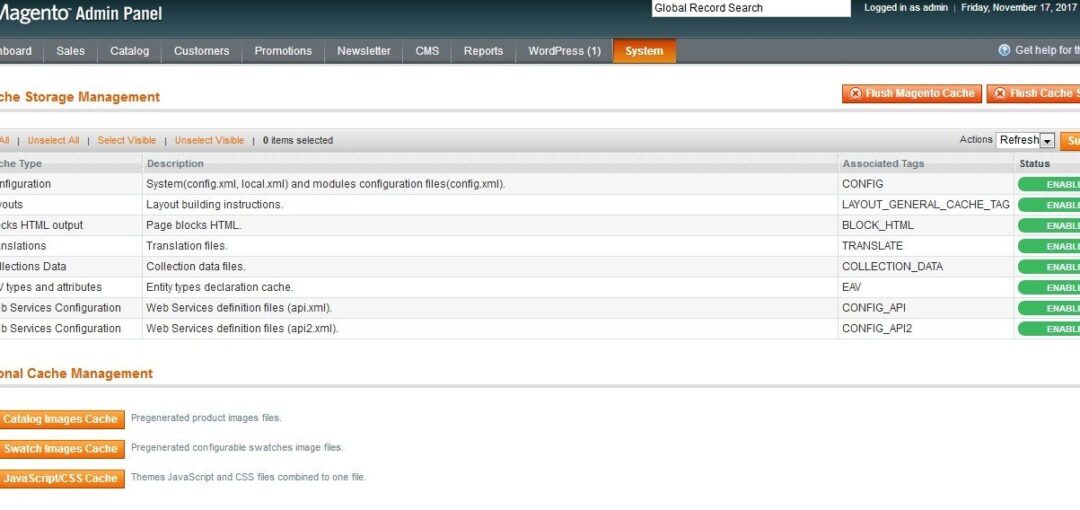
Task: Open the Actions Refresh dropdown
Action: 1025,141
